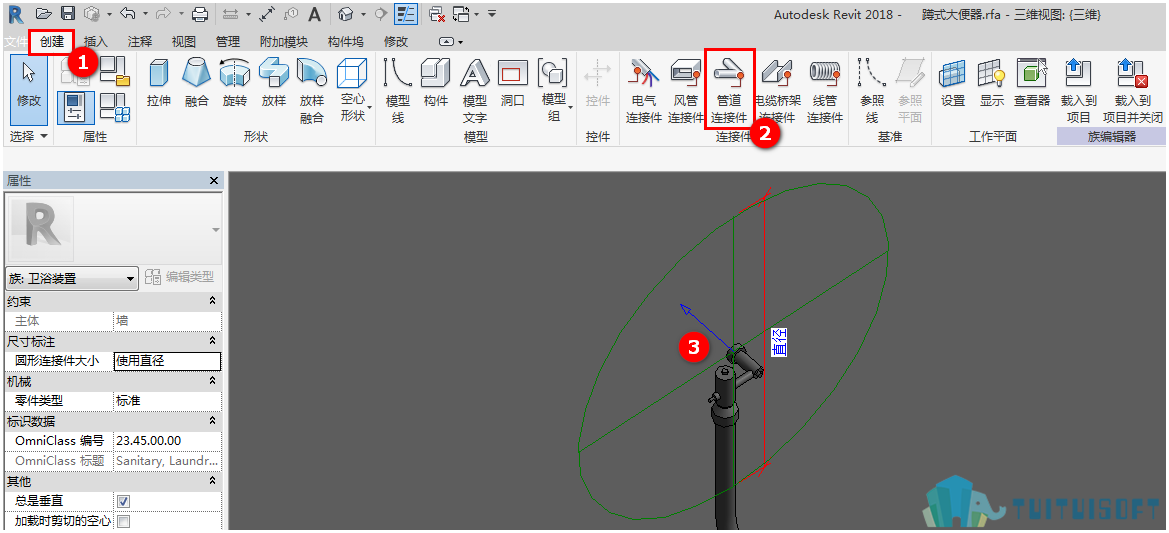The image size is (1169, 533).
Task: Click 载入到项目 (Load into Project)
Action: [1078, 89]
